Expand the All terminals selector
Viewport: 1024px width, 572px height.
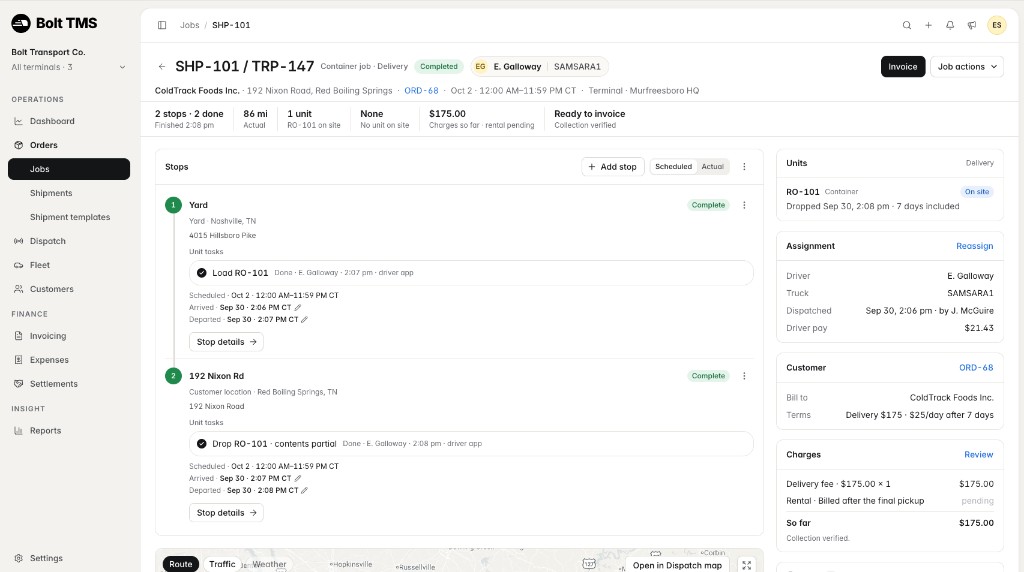coord(69,67)
